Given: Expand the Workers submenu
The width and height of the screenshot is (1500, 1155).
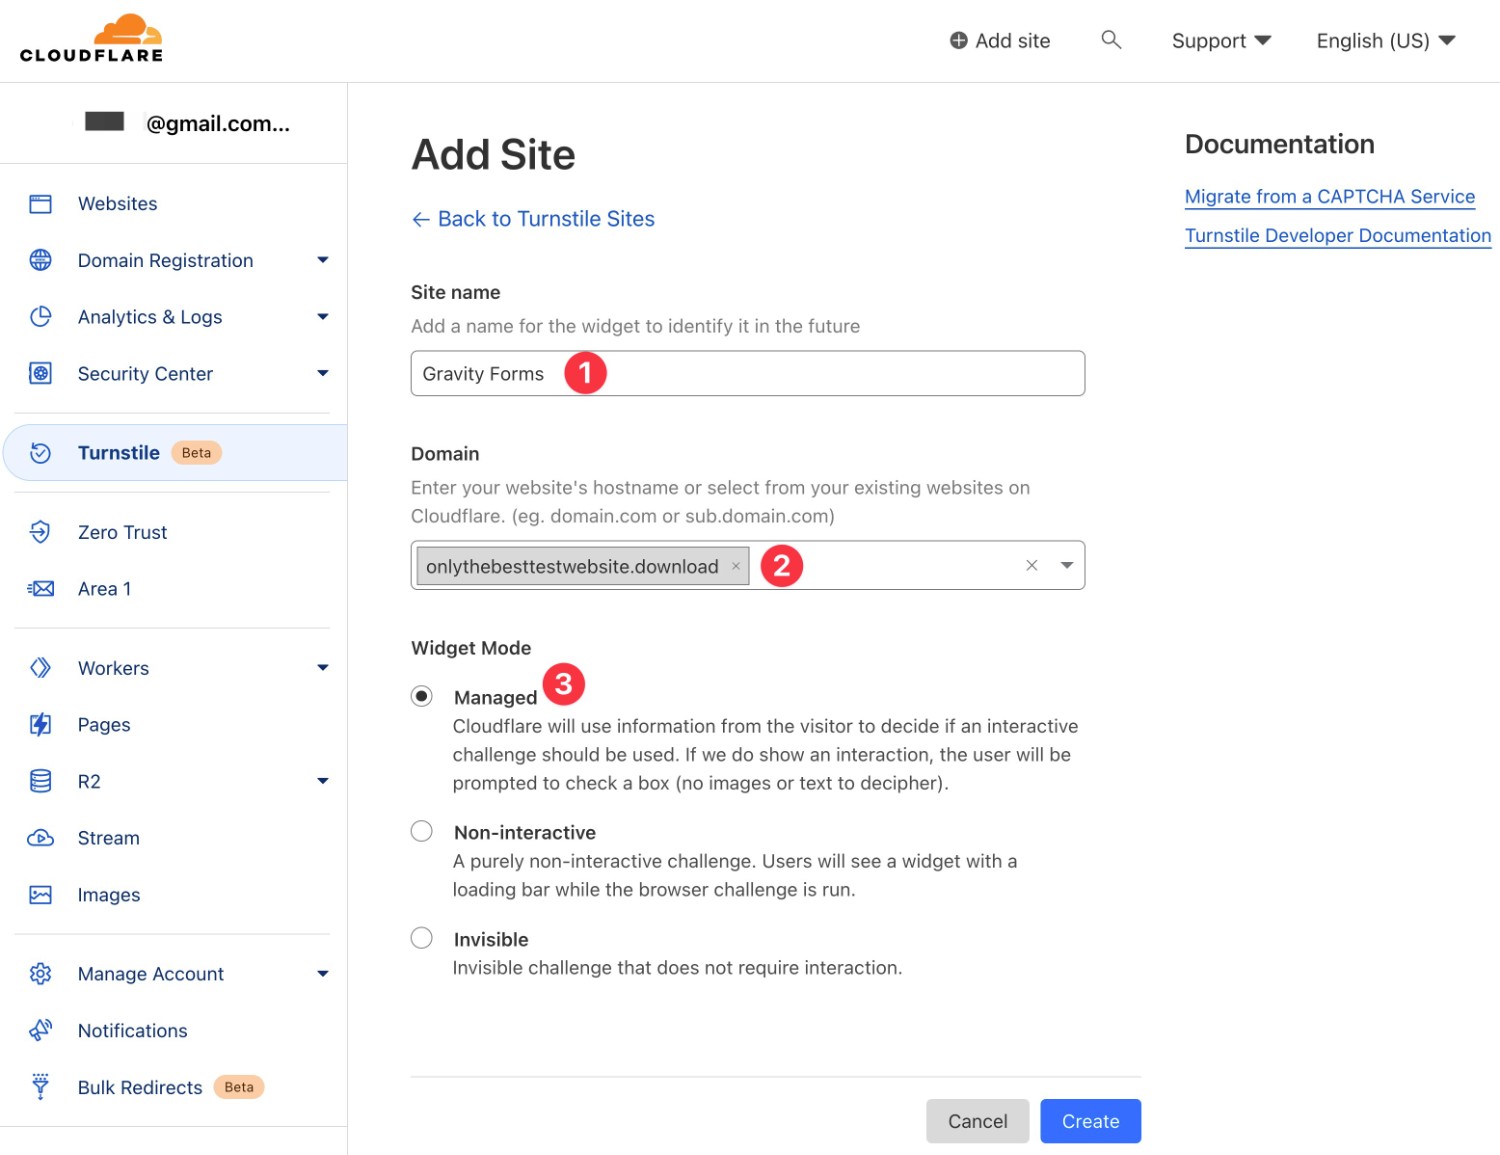Looking at the screenshot, I should (x=323, y=668).
